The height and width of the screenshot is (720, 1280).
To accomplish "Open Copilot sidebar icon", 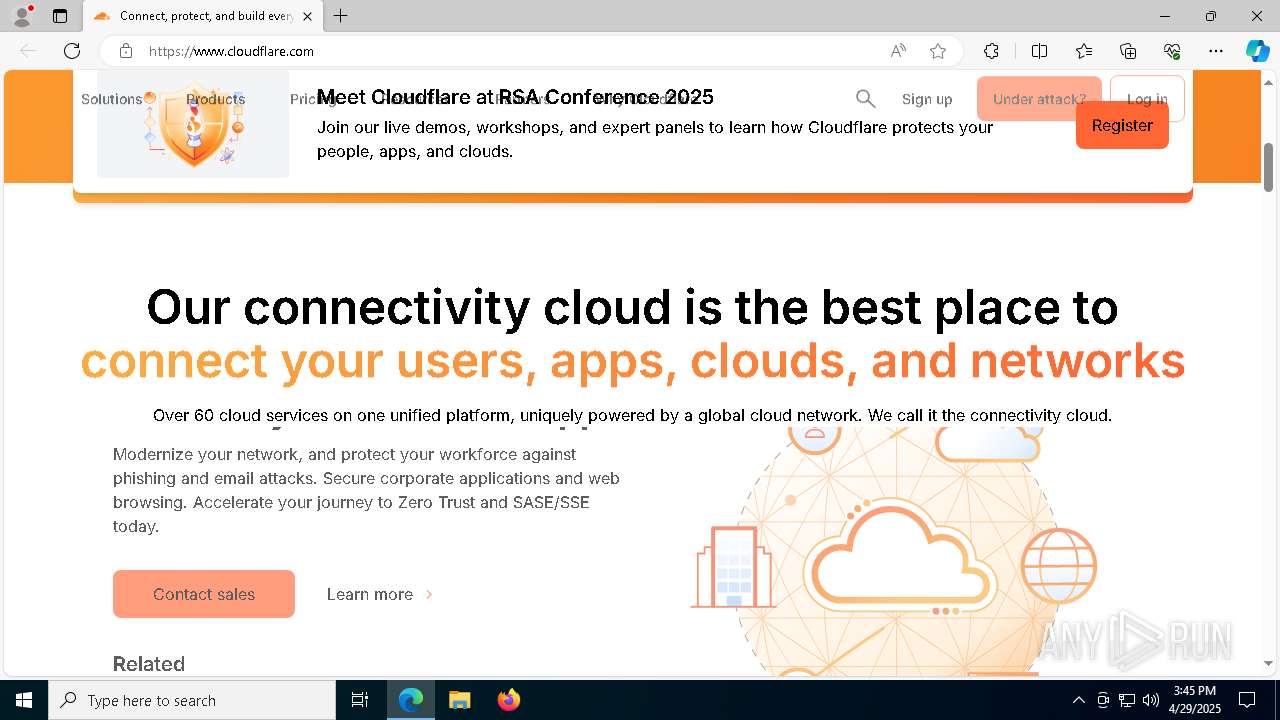I will pyautogui.click(x=1257, y=51).
